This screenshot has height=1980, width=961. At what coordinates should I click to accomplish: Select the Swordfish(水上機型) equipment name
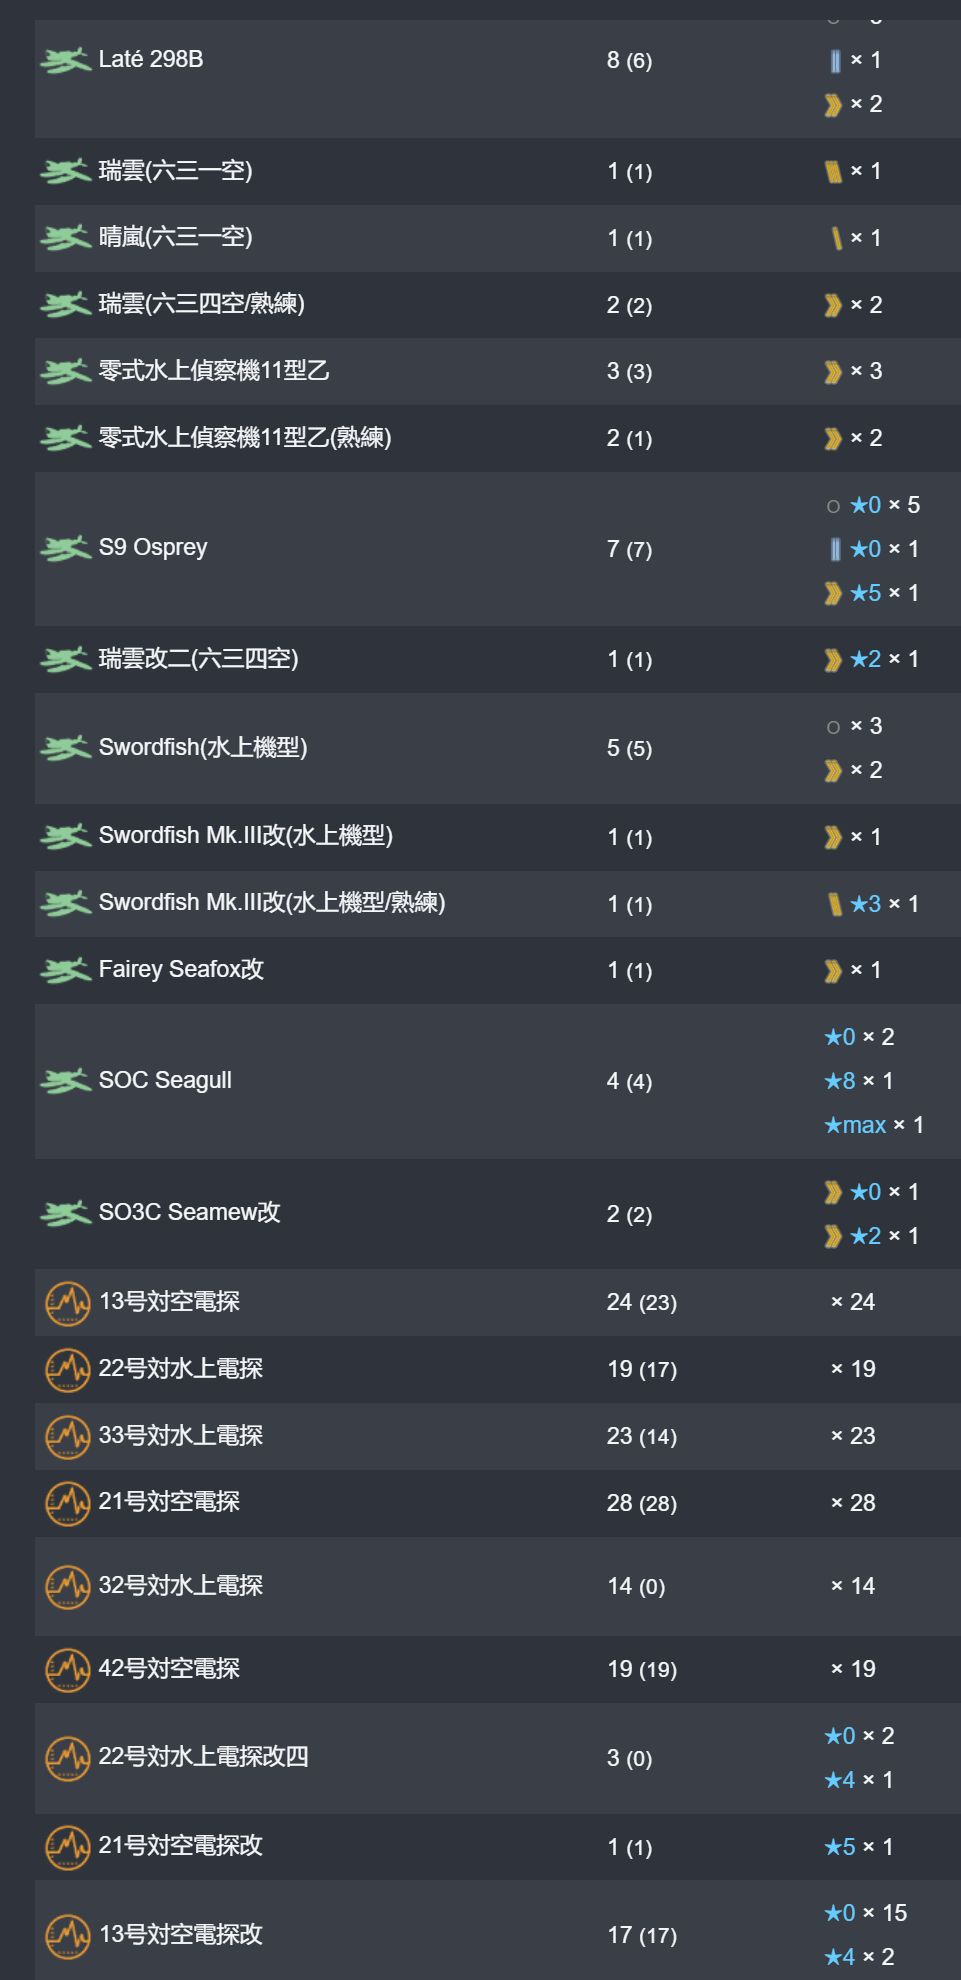[203, 748]
